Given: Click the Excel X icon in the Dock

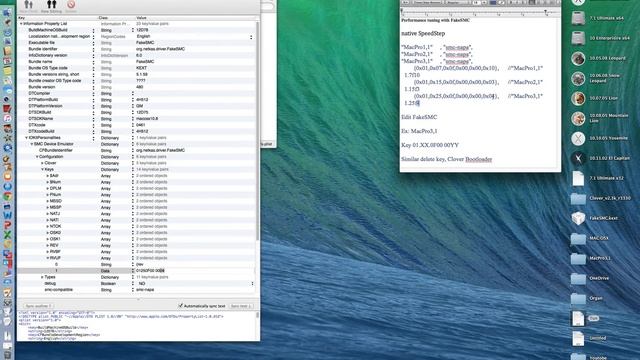Looking at the screenshot, I should pos(7,235).
